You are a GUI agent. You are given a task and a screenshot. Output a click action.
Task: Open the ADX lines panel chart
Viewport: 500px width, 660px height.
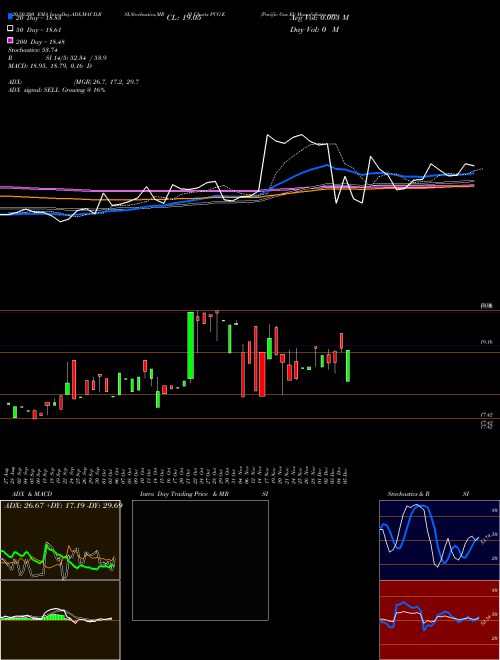point(60,540)
